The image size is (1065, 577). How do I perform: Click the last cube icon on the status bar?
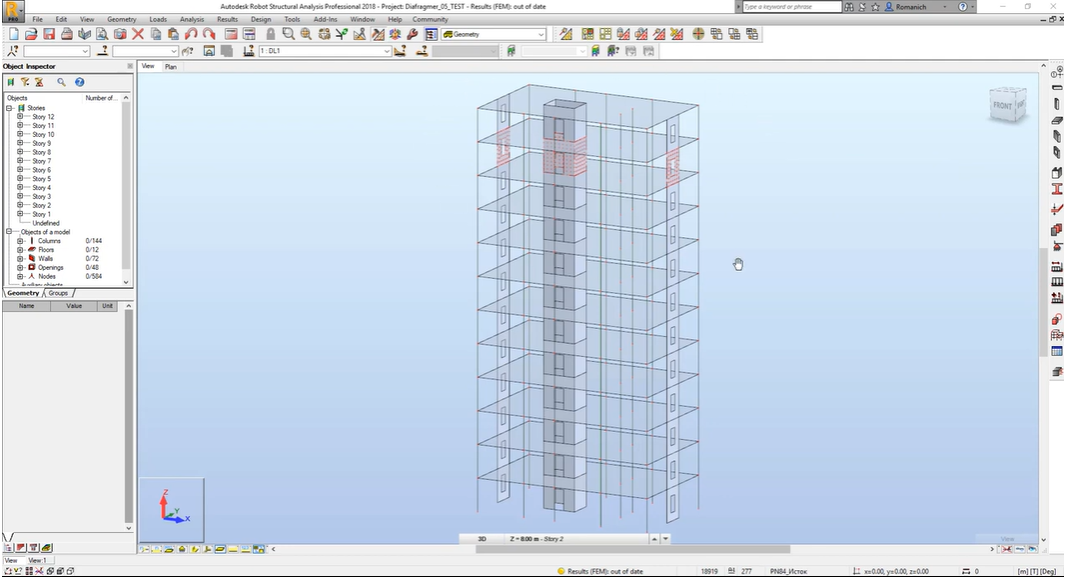click(x=71, y=572)
